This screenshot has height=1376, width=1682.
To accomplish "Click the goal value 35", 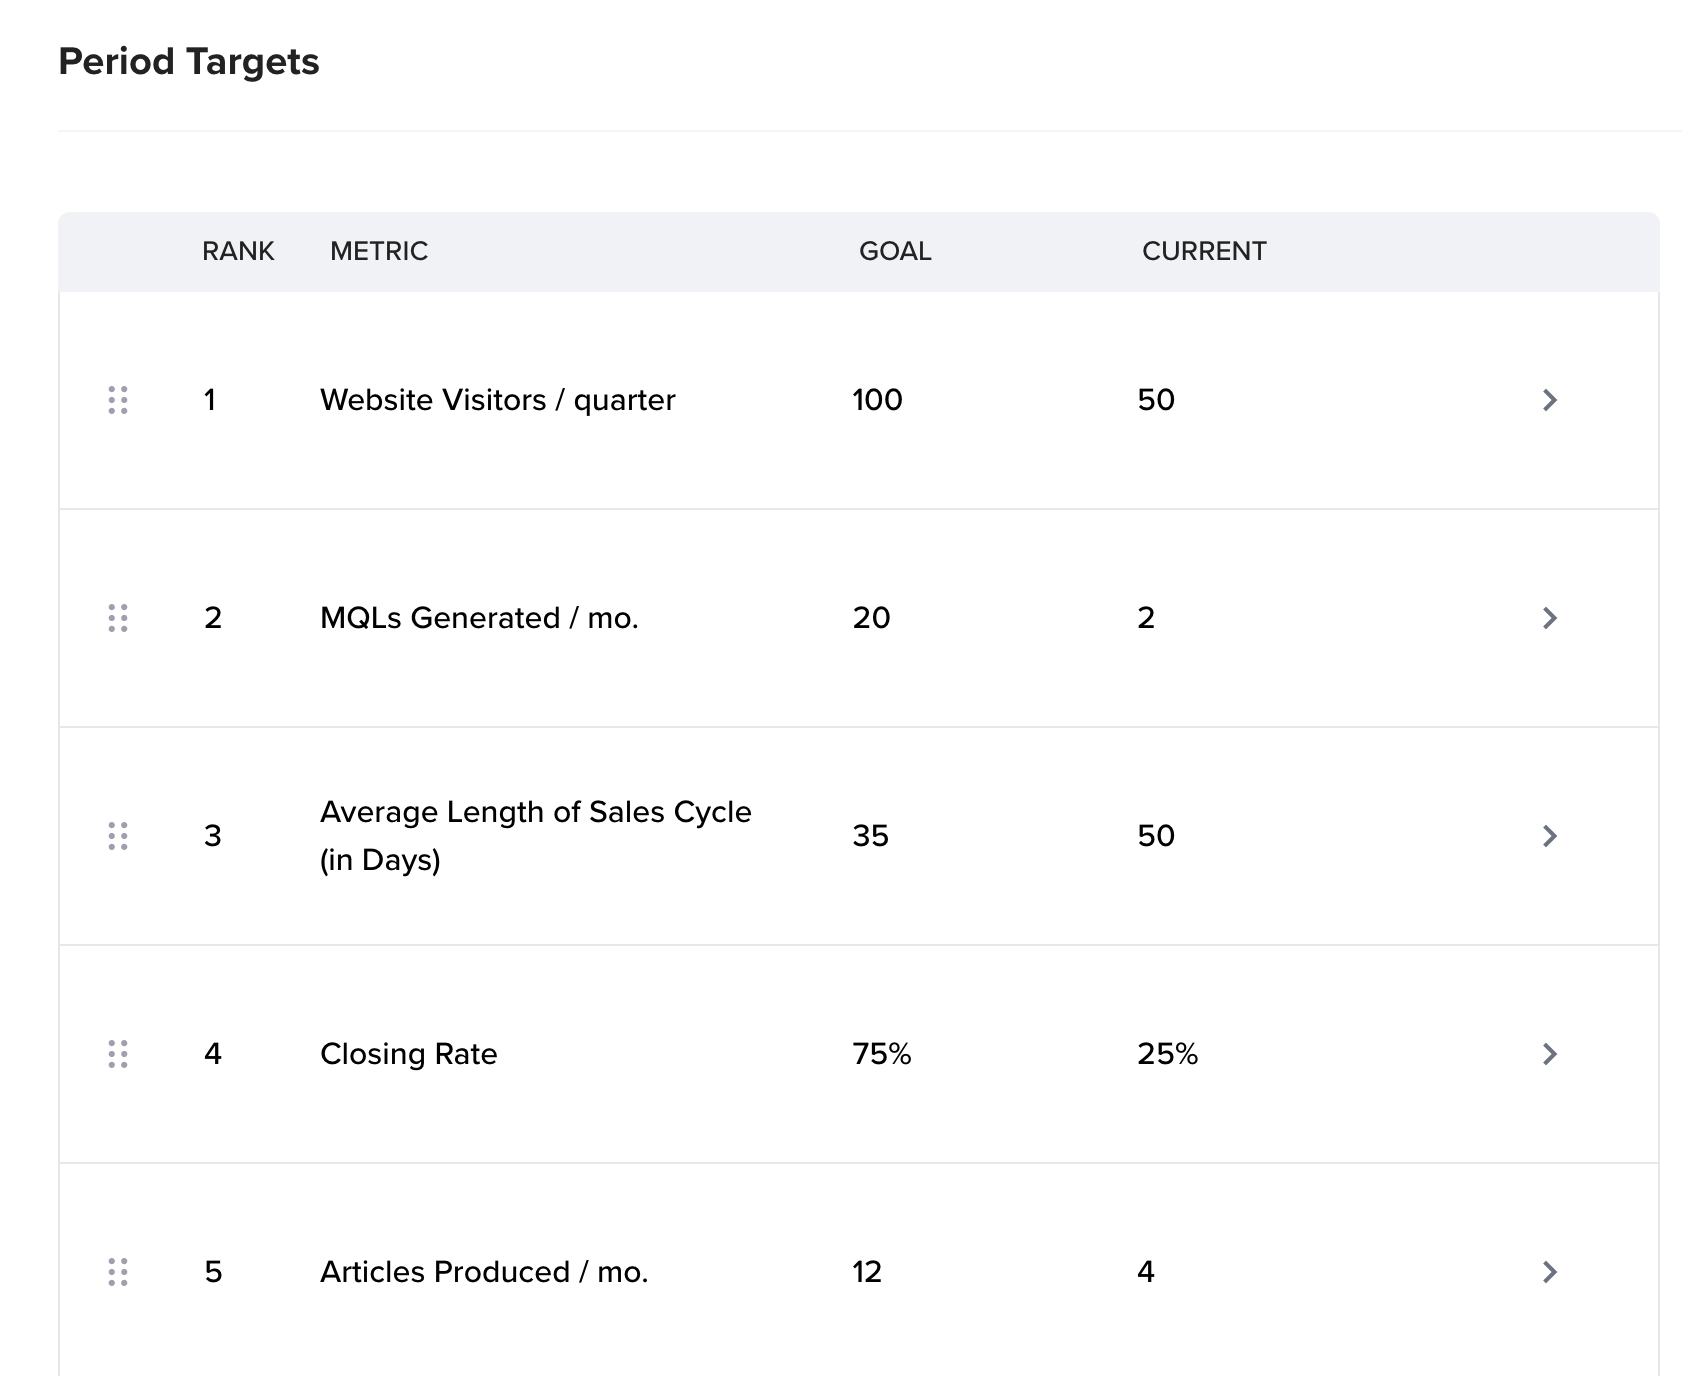I will pyautogui.click(x=870, y=836).
